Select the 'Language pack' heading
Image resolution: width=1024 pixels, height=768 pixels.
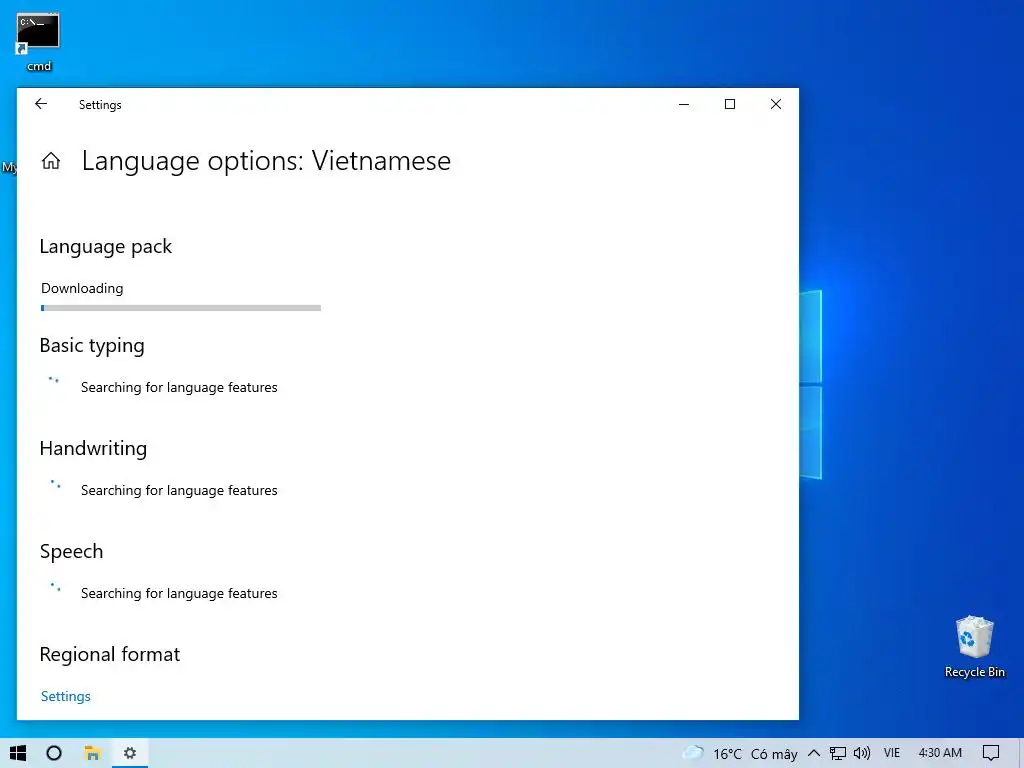106,246
